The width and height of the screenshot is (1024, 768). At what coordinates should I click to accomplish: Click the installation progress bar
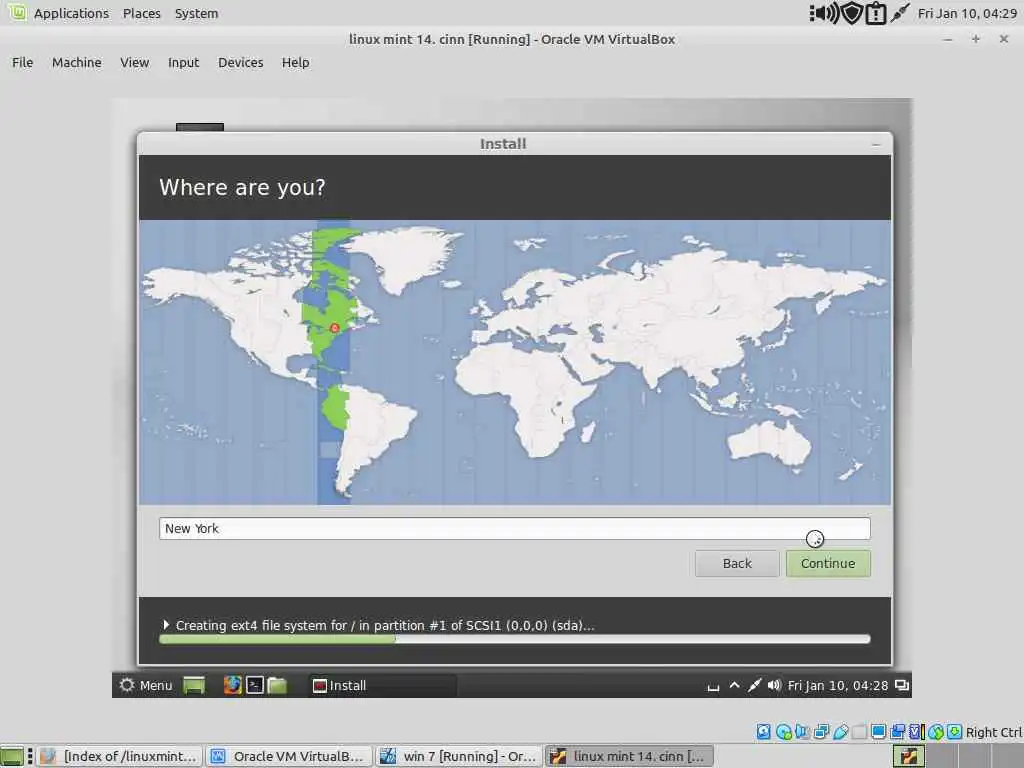pos(515,639)
